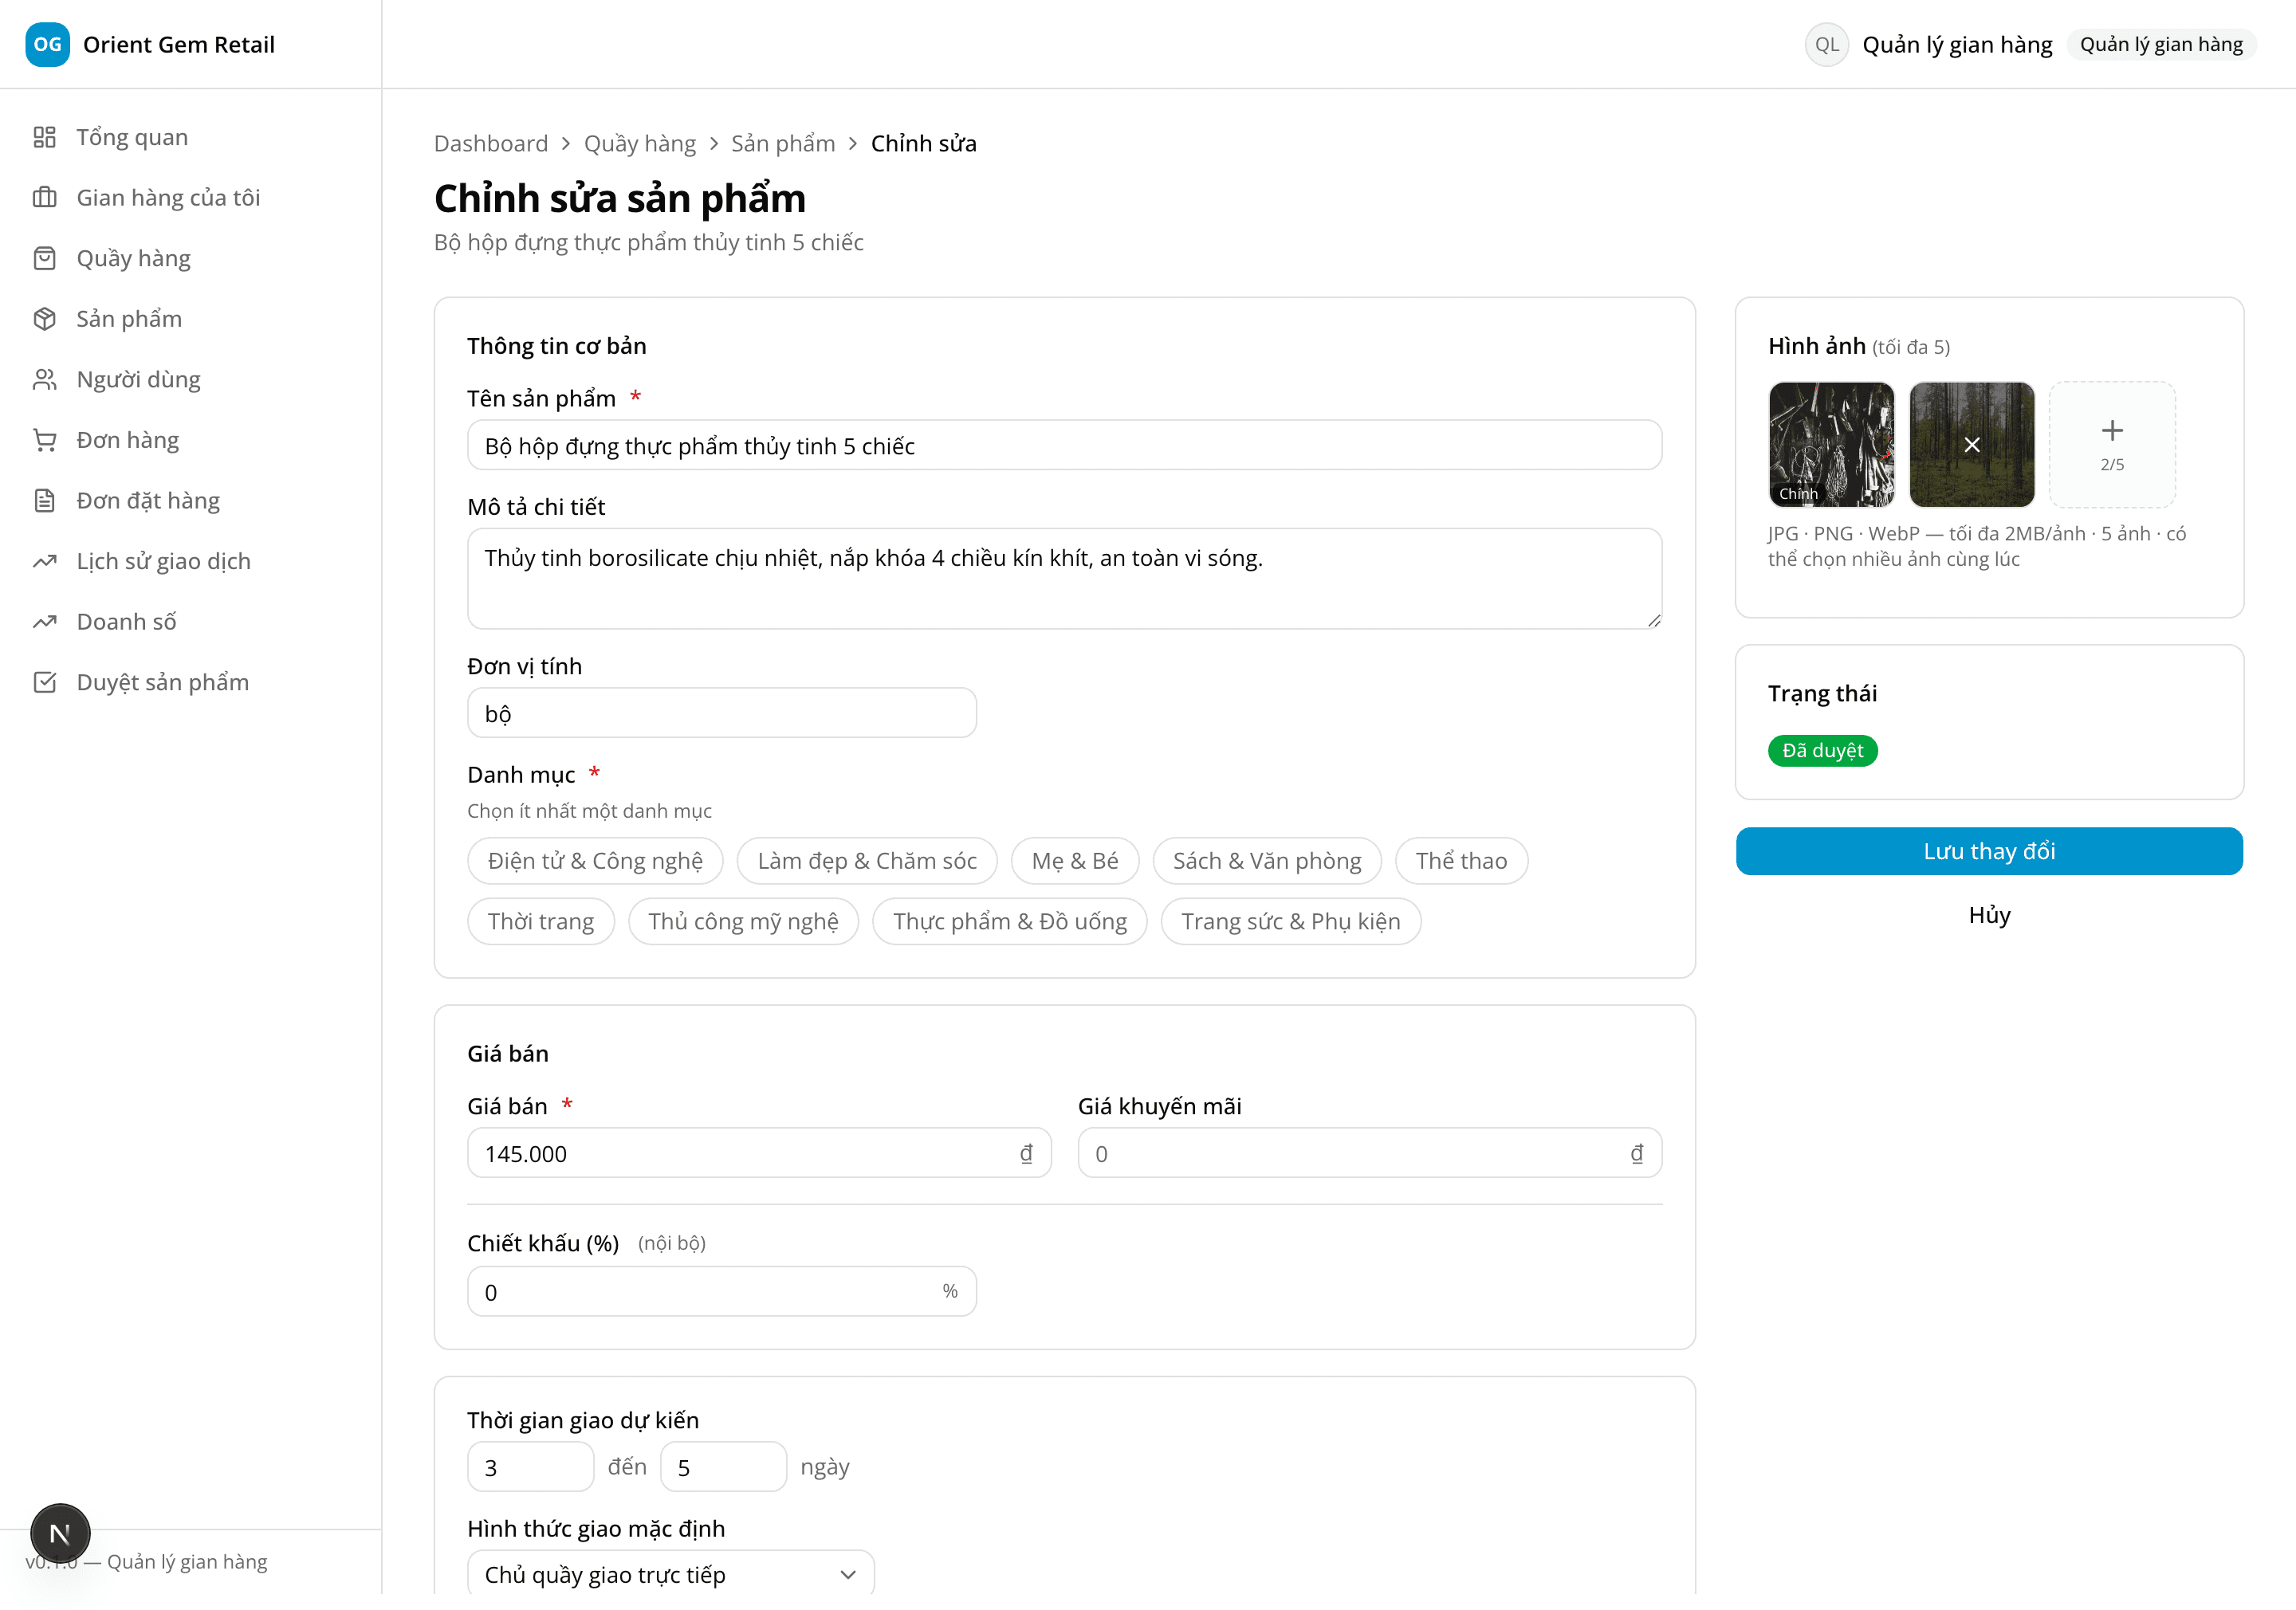
Task: Open Duyệt sản phẩm sidebar item
Action: tap(190, 682)
